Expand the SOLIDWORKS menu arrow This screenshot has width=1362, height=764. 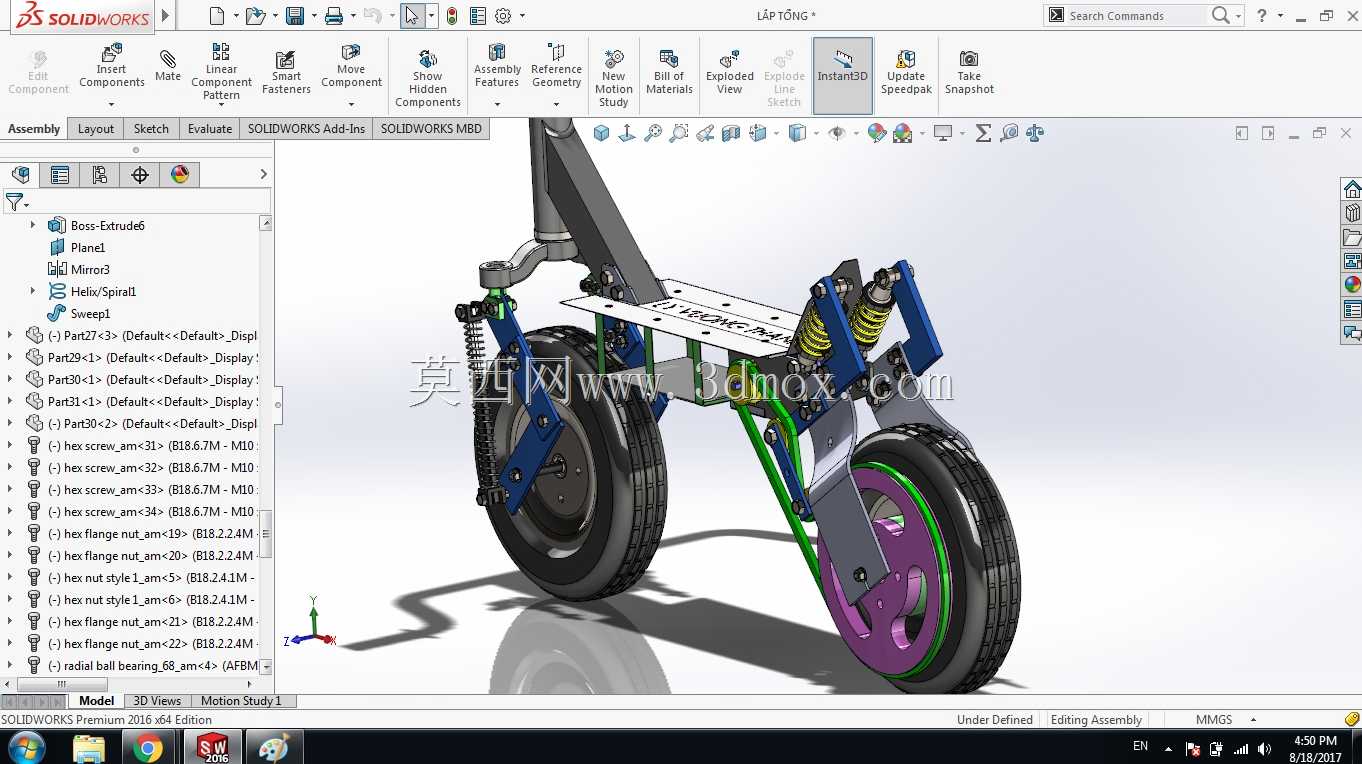tap(166, 16)
